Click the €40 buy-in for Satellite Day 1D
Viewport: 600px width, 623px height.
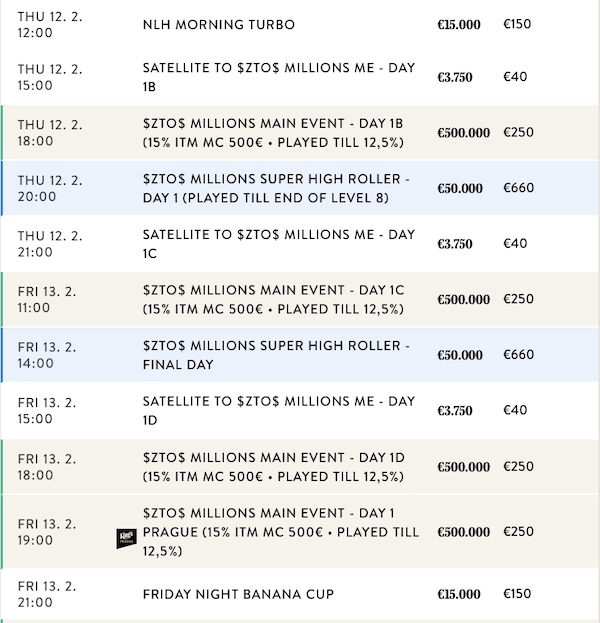point(515,410)
